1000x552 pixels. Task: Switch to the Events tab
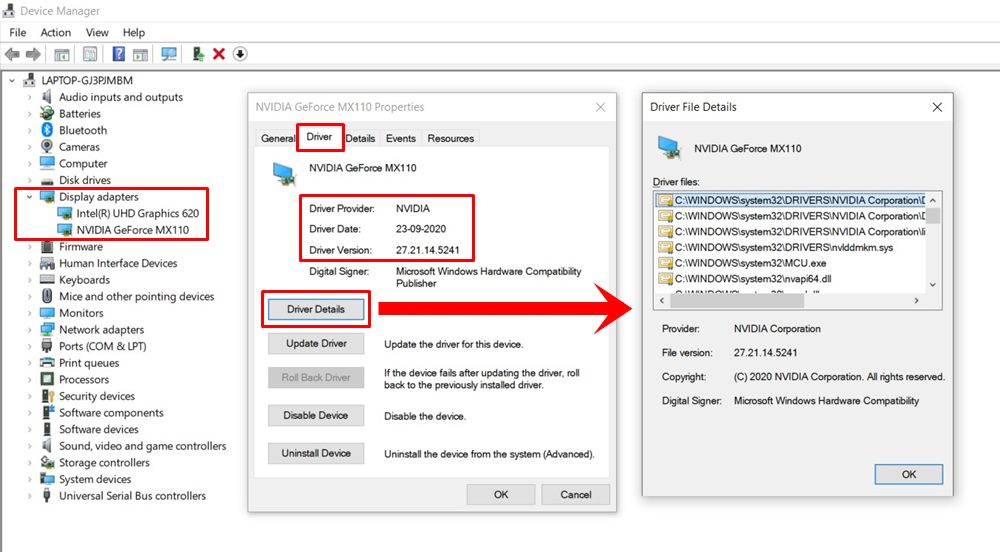tap(401, 138)
